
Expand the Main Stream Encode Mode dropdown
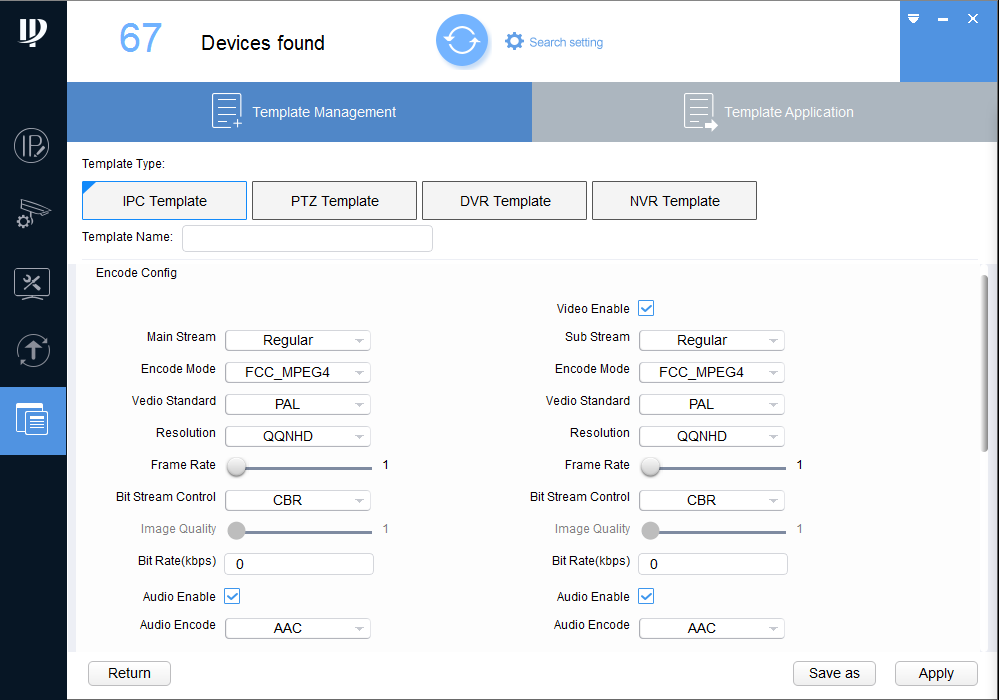pos(298,373)
